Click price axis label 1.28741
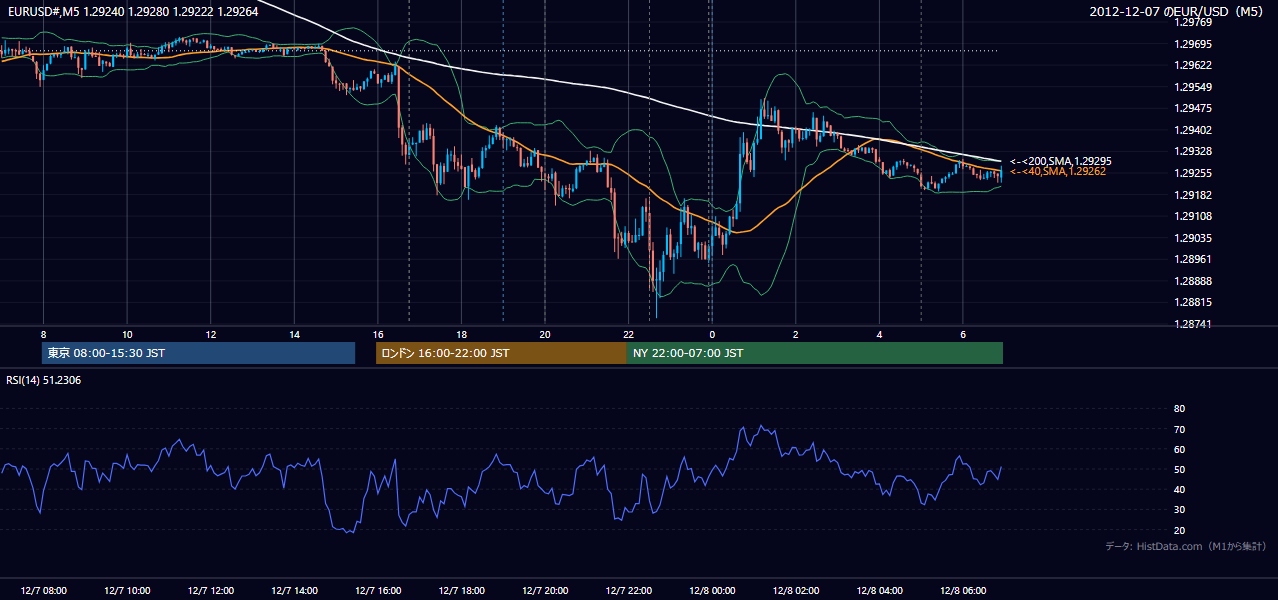Image resolution: width=1278 pixels, height=600 pixels. coord(1193,324)
